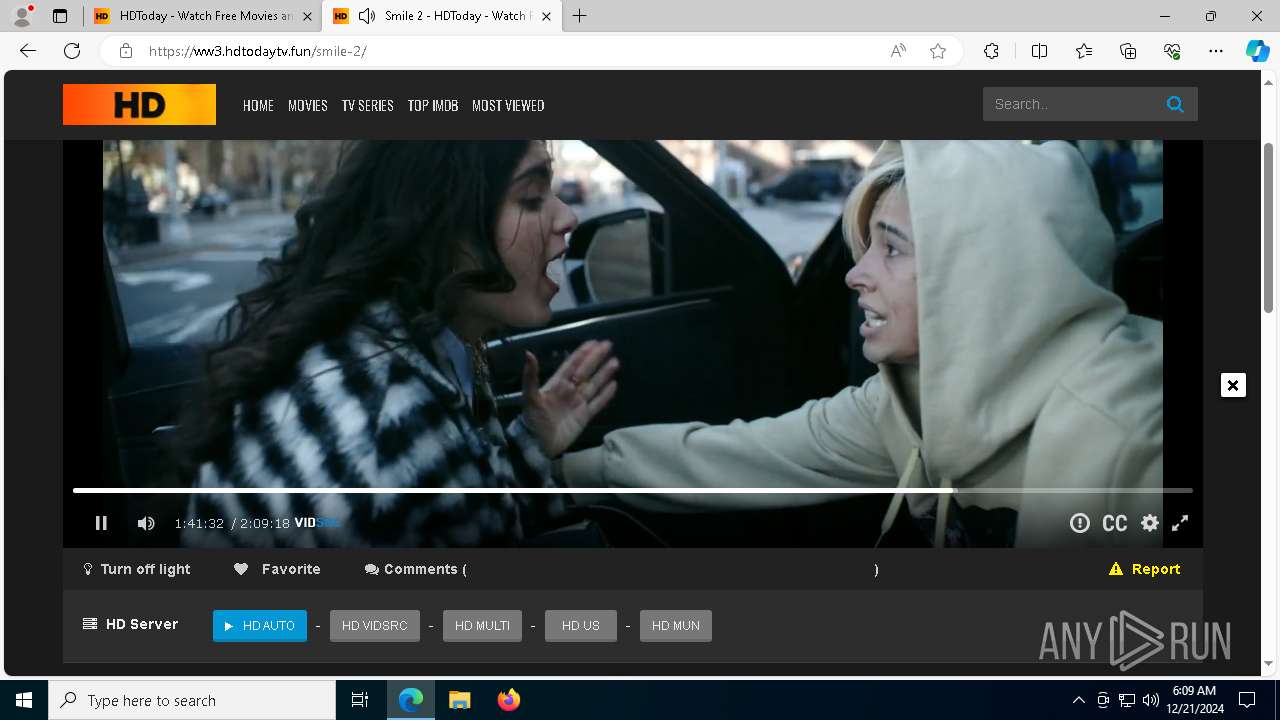Open Windows Start menu
The height and width of the screenshot is (720, 1280).
point(24,700)
